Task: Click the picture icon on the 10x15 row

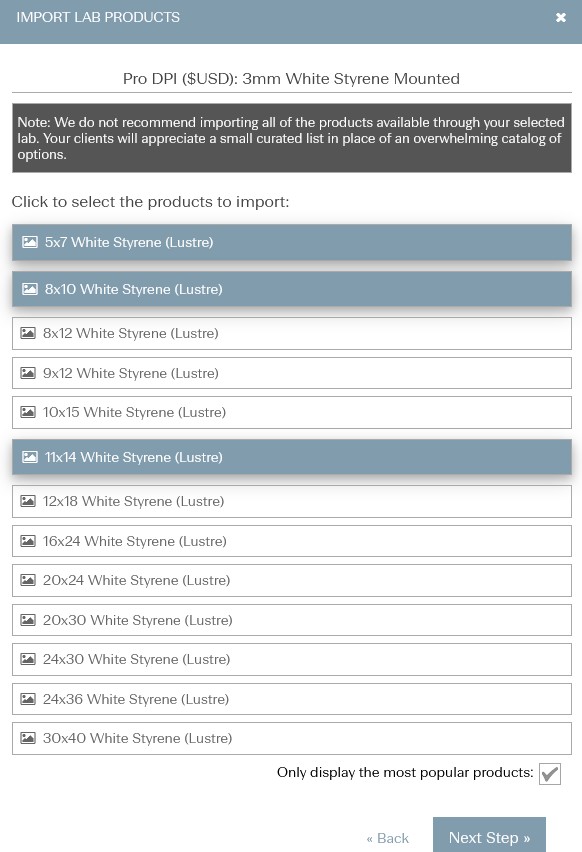Action: point(28,412)
